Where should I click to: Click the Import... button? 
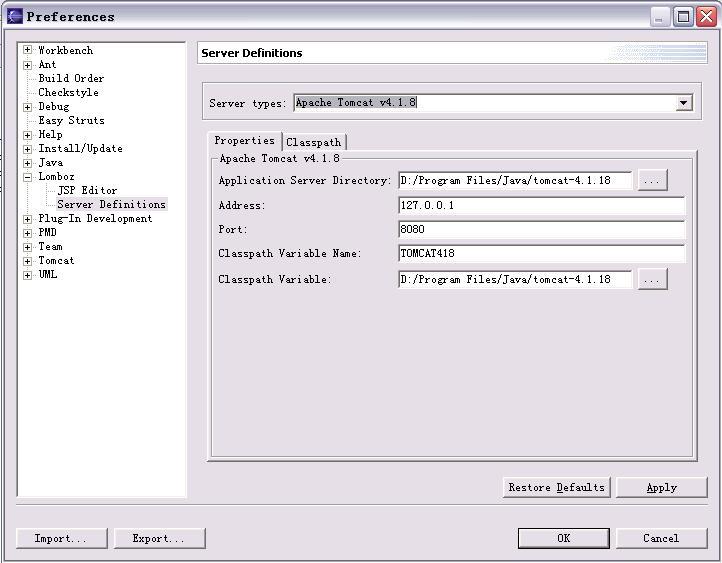[61, 538]
